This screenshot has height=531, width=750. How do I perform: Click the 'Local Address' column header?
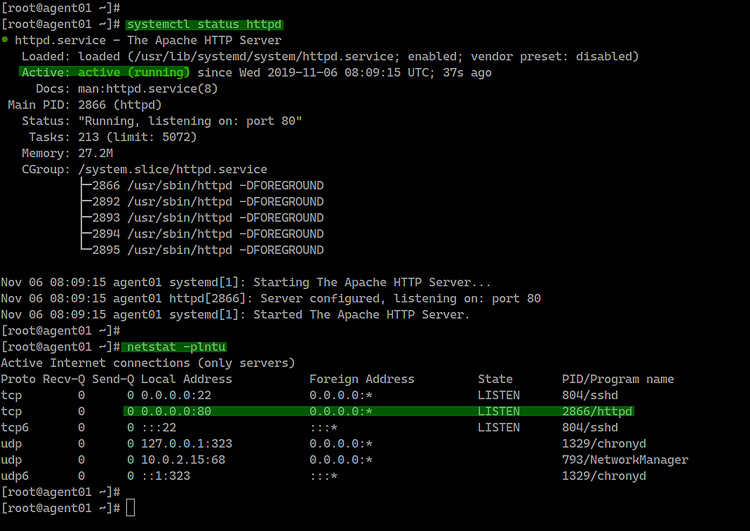[186, 379]
